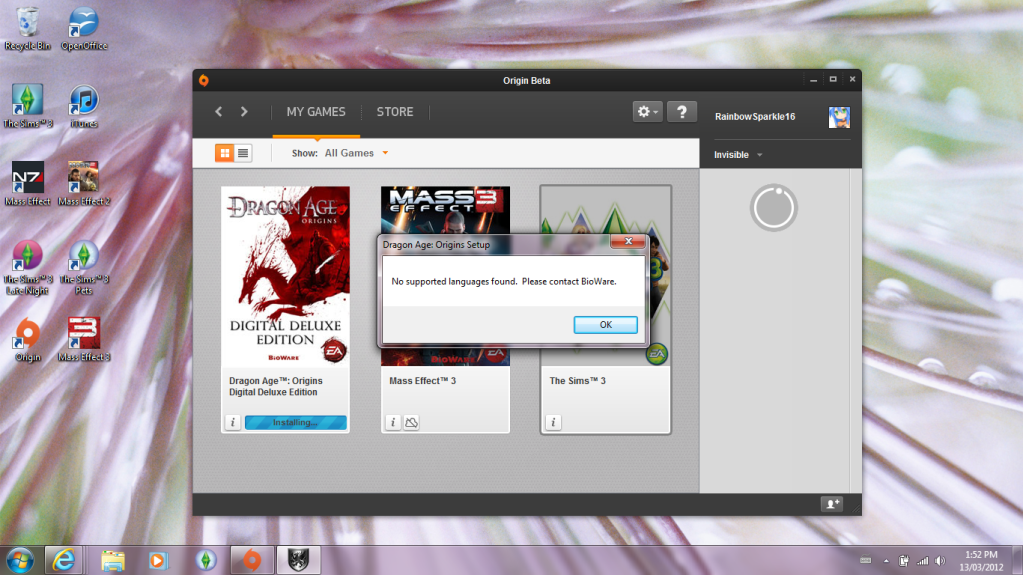
Task: Navigate forward with the right arrow
Action: (x=244, y=112)
